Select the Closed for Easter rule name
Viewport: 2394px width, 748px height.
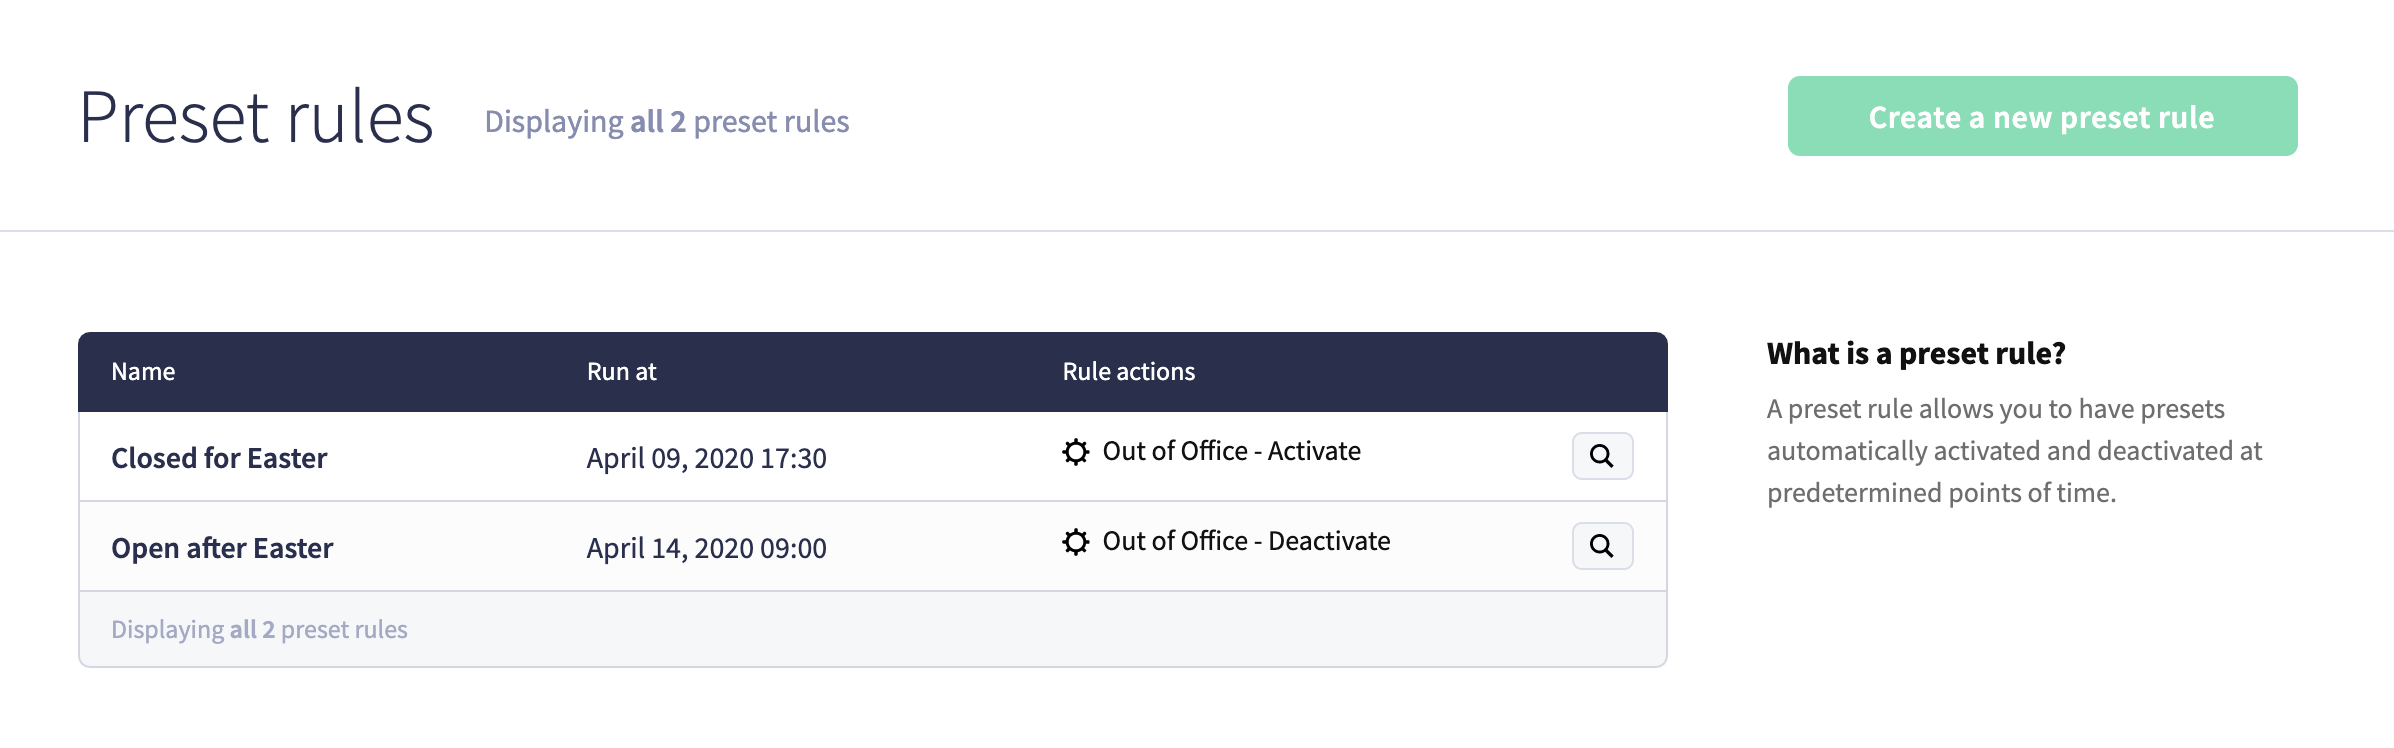pos(219,458)
